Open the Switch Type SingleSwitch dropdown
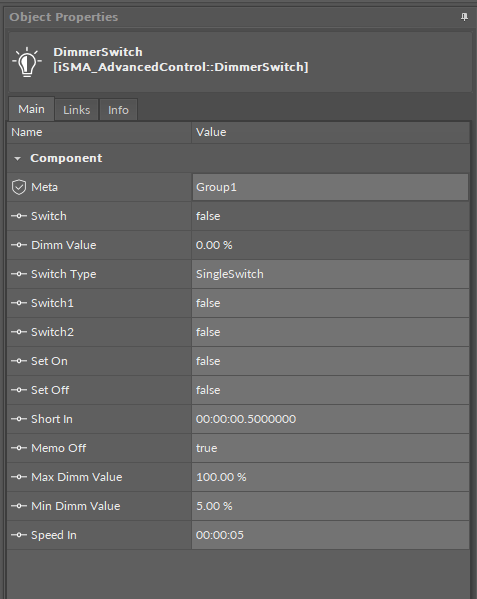The image size is (477, 599). (330, 274)
